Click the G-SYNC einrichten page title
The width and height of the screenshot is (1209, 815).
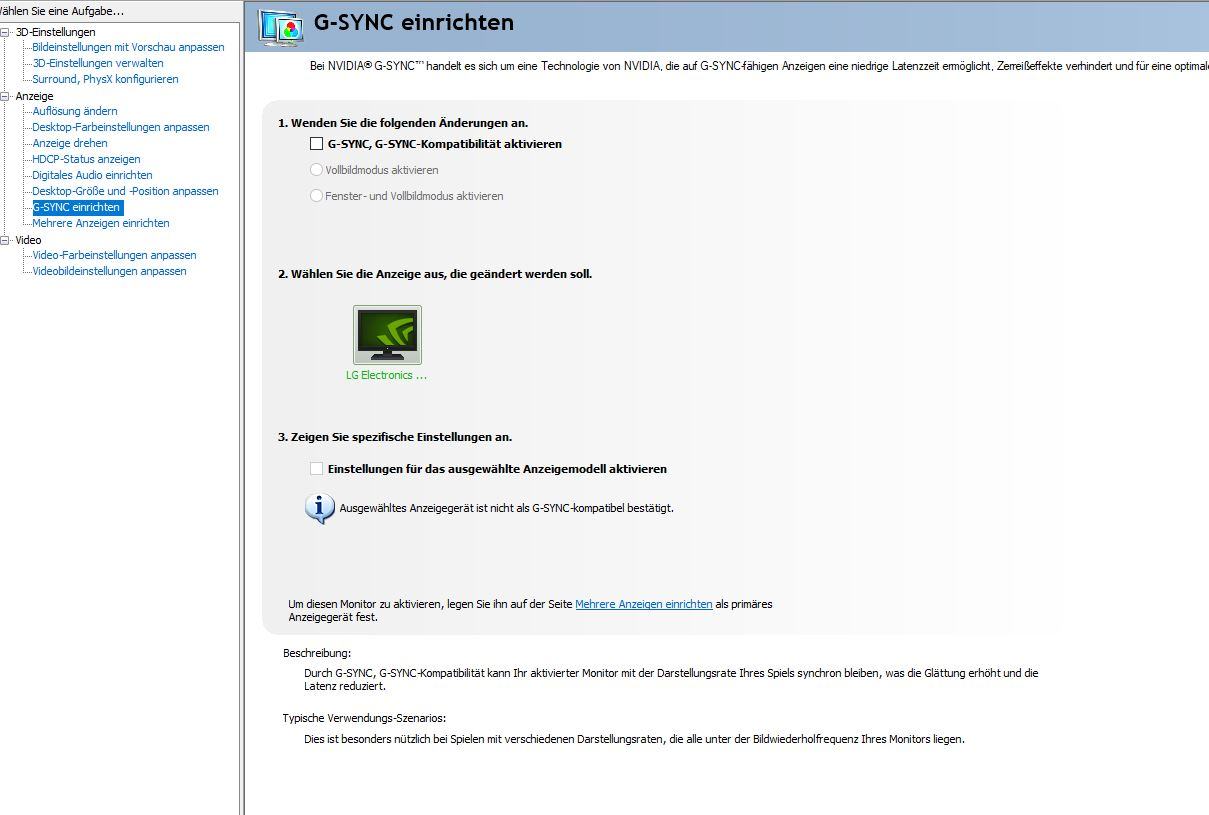pos(414,22)
